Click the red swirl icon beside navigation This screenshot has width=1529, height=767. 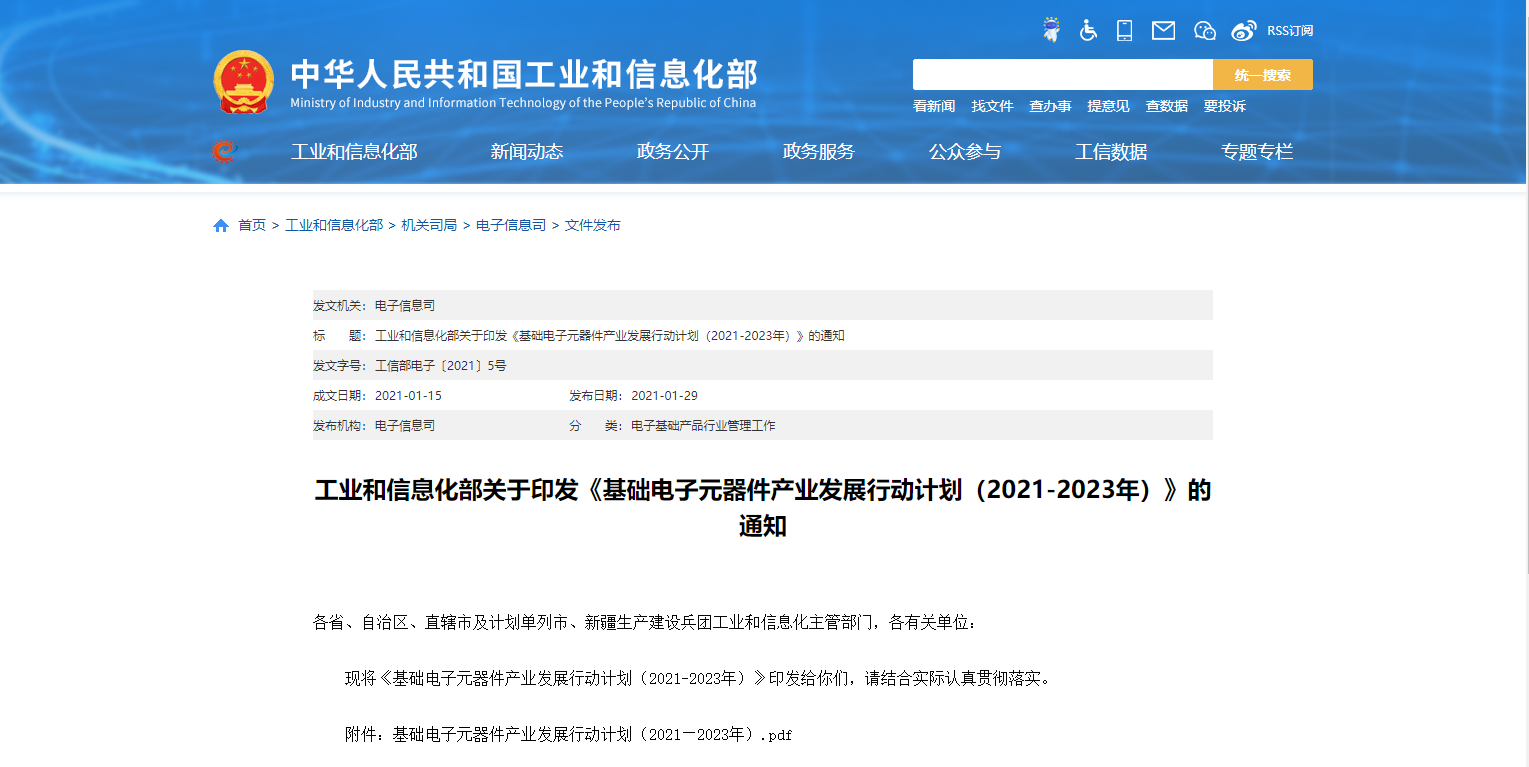pyautogui.click(x=224, y=152)
